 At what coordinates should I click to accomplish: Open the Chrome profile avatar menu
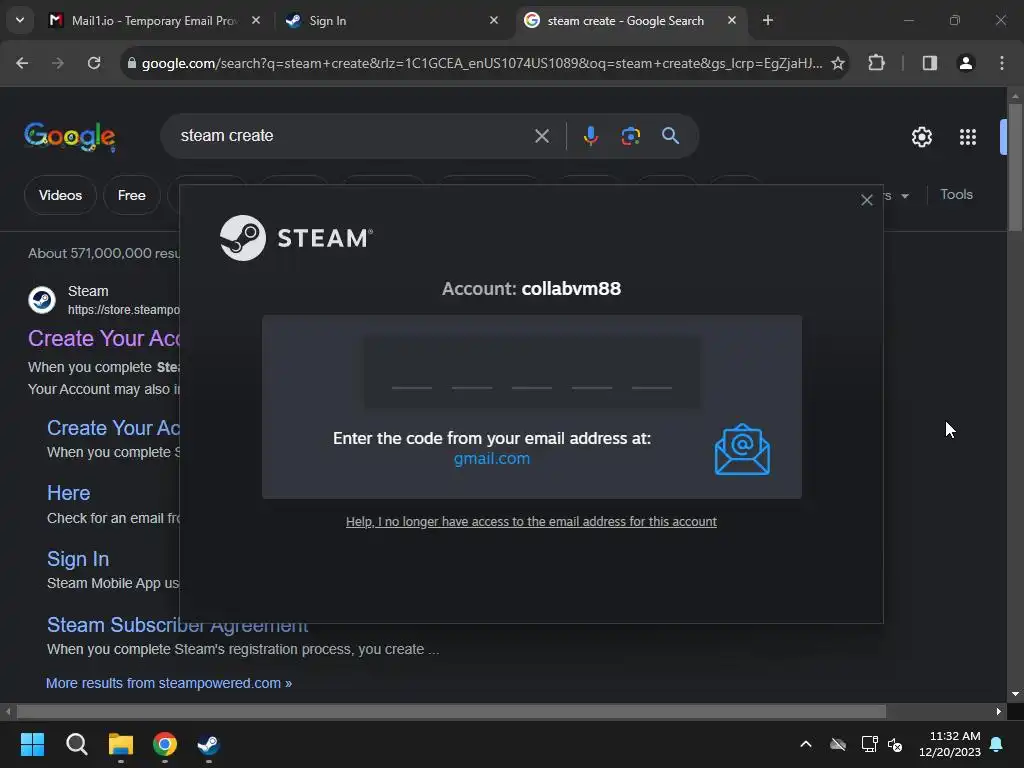pos(966,63)
